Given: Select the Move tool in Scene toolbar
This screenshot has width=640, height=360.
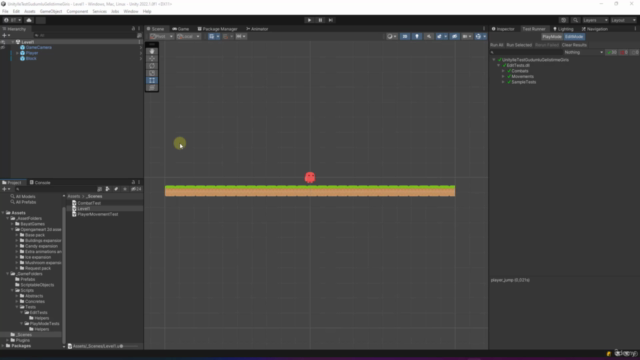Looking at the screenshot, I should [x=152, y=59].
